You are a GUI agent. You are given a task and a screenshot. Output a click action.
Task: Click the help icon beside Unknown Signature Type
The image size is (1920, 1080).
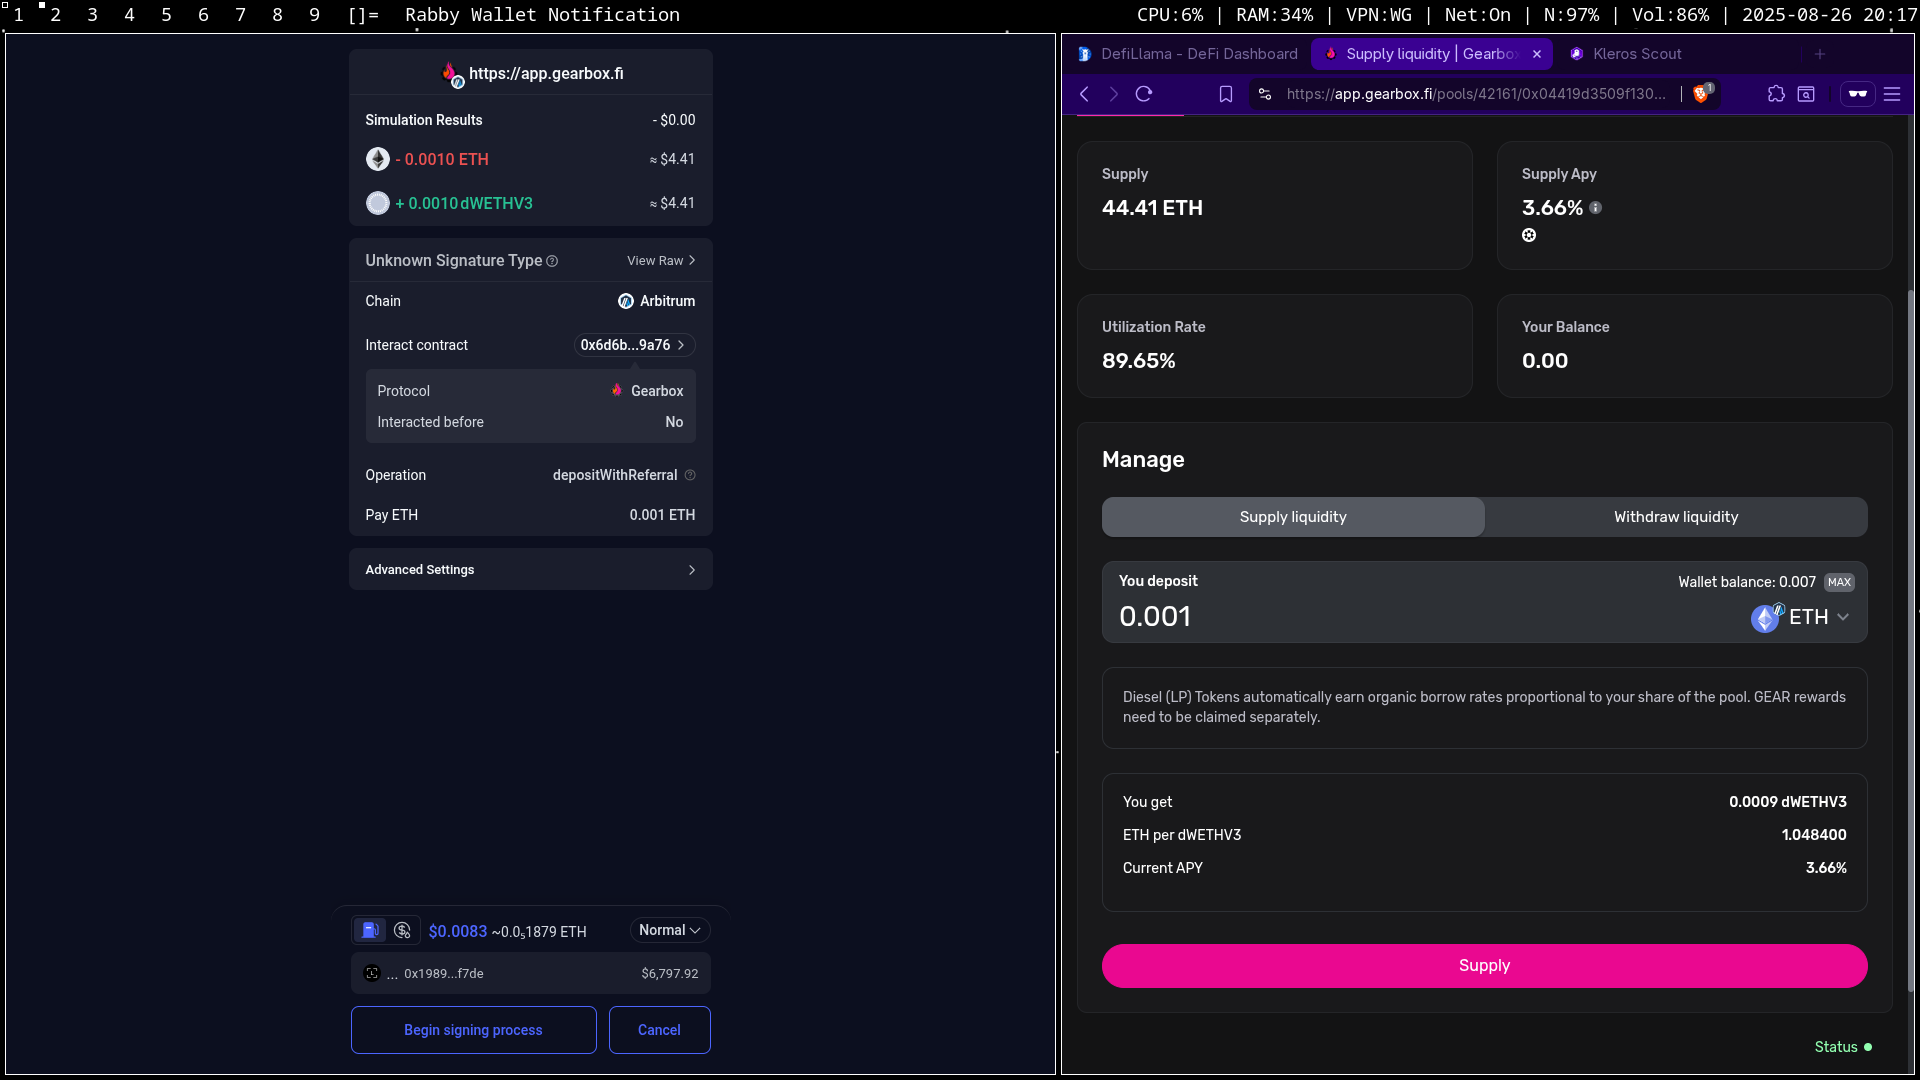[x=552, y=261]
